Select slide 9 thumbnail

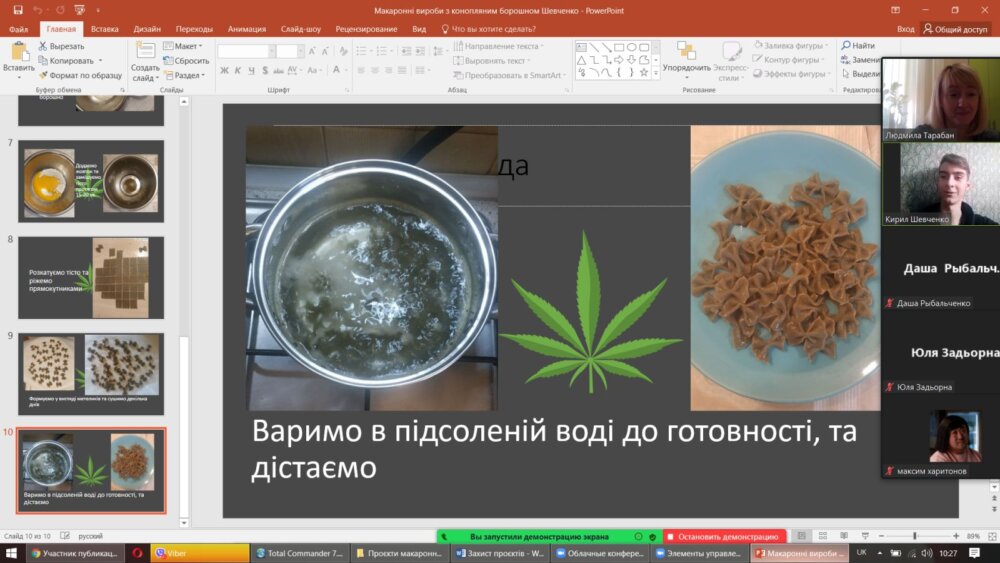click(91, 374)
